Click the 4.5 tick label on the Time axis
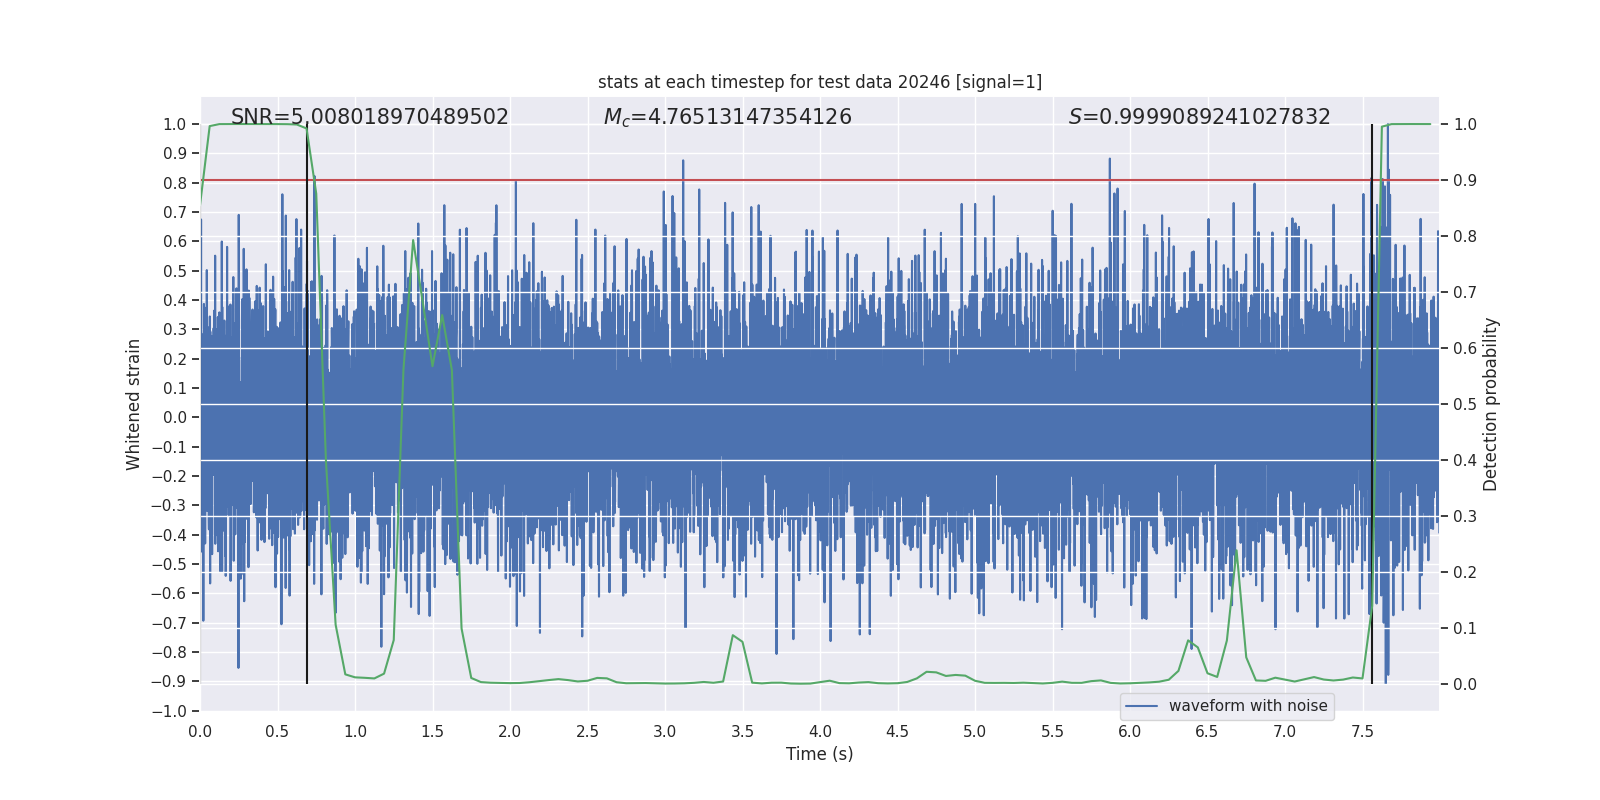The image size is (1600, 800). tap(898, 731)
